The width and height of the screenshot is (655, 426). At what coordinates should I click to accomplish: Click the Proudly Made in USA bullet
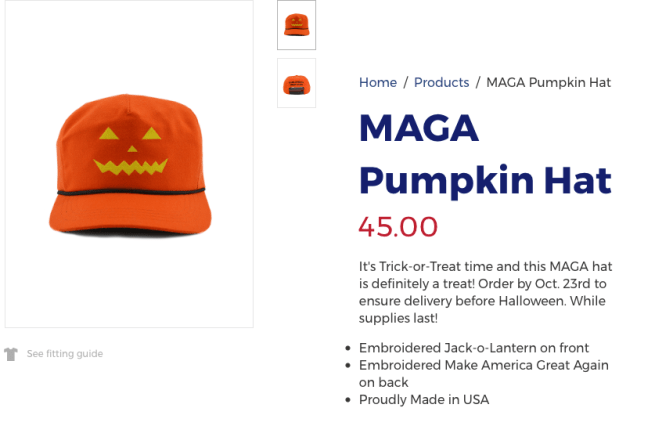coord(424,400)
